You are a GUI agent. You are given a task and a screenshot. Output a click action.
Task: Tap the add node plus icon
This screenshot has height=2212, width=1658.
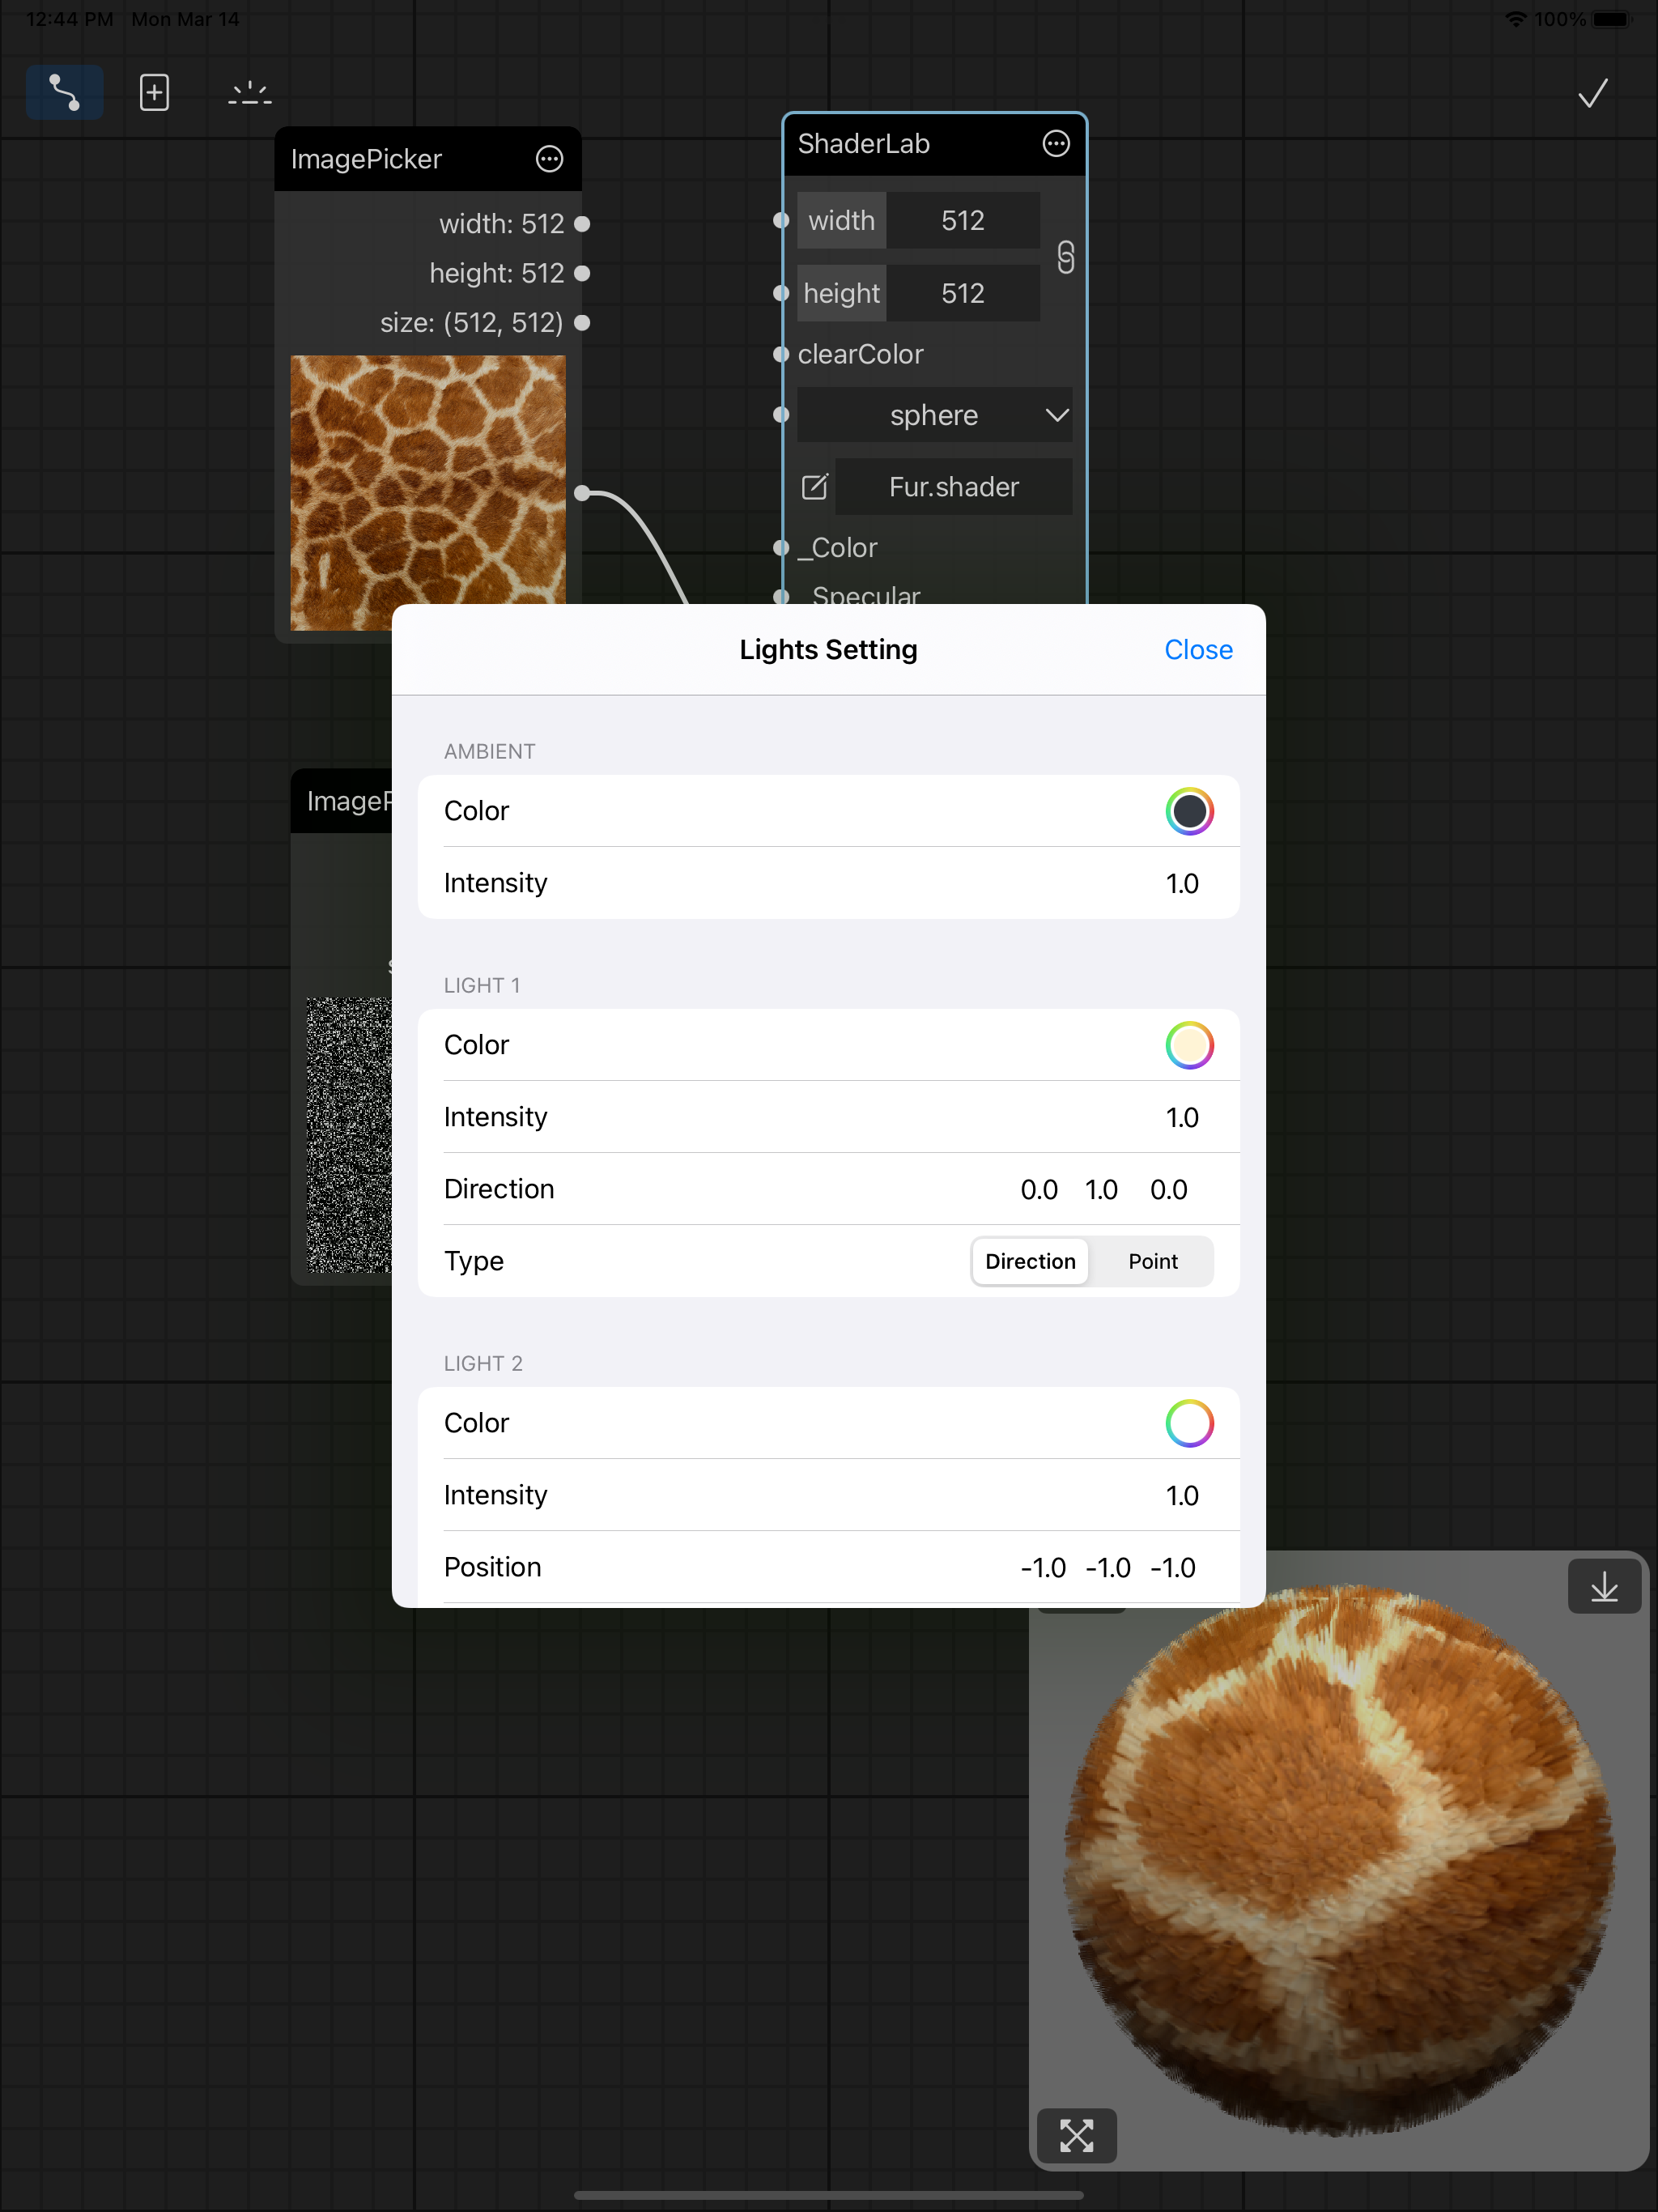154,93
